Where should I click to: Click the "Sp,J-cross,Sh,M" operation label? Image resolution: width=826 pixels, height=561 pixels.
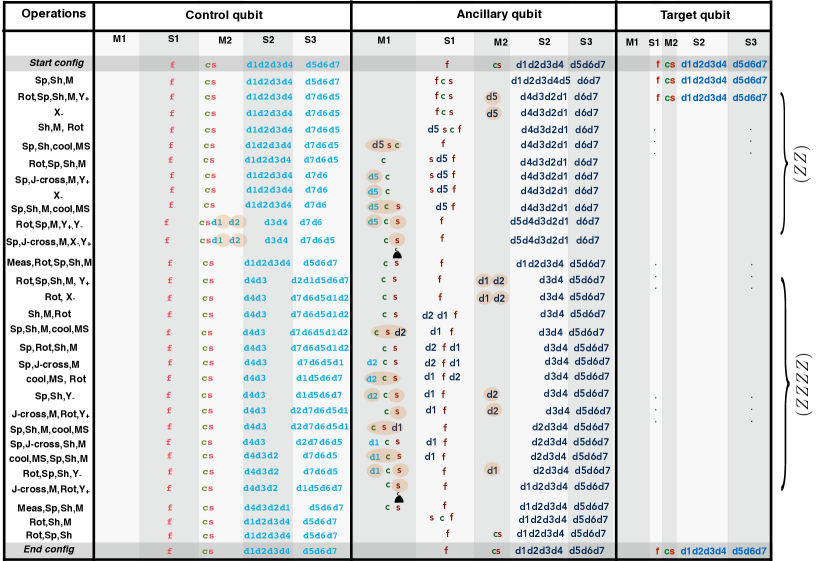point(48,444)
